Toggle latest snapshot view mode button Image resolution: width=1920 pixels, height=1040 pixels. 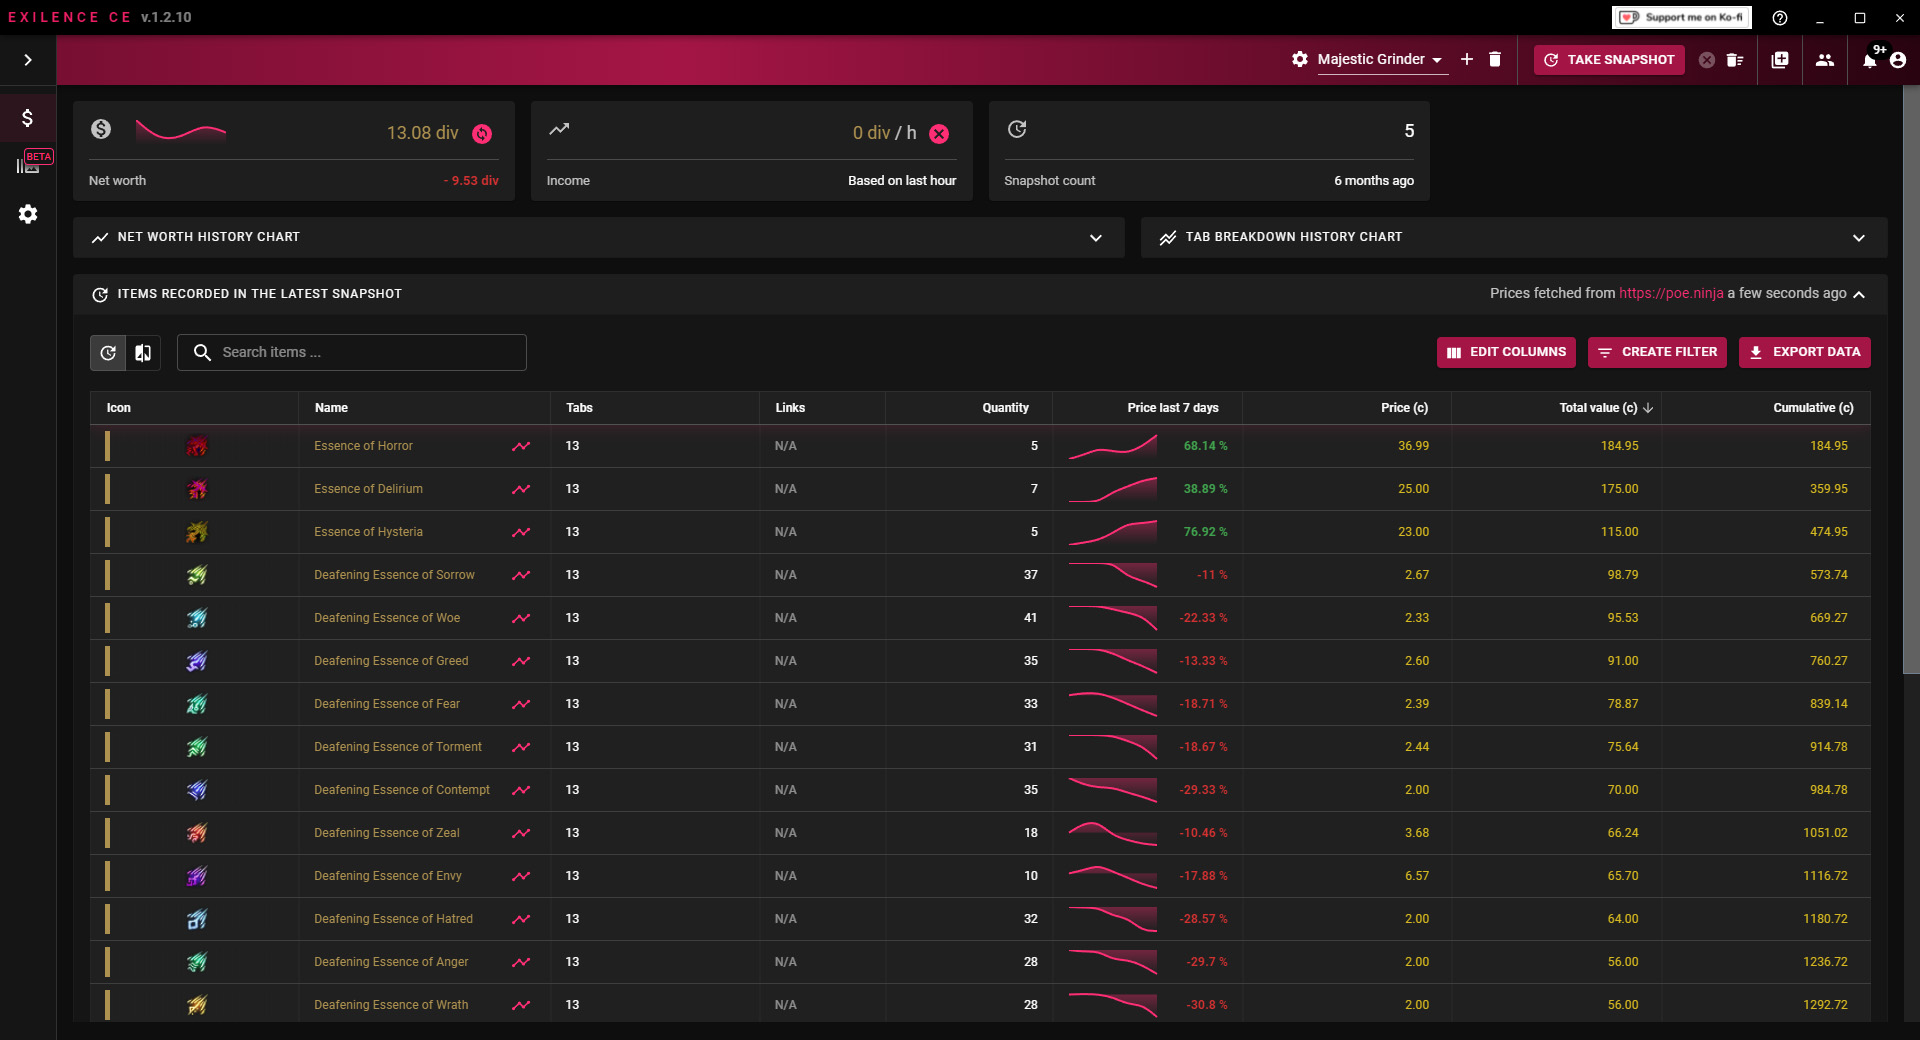108,353
